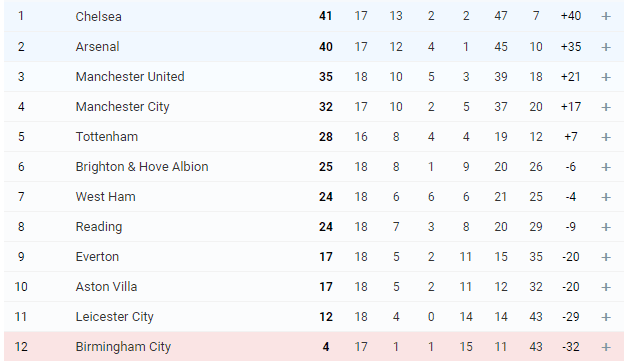Click plus icon for Leicester City

[x=606, y=317]
